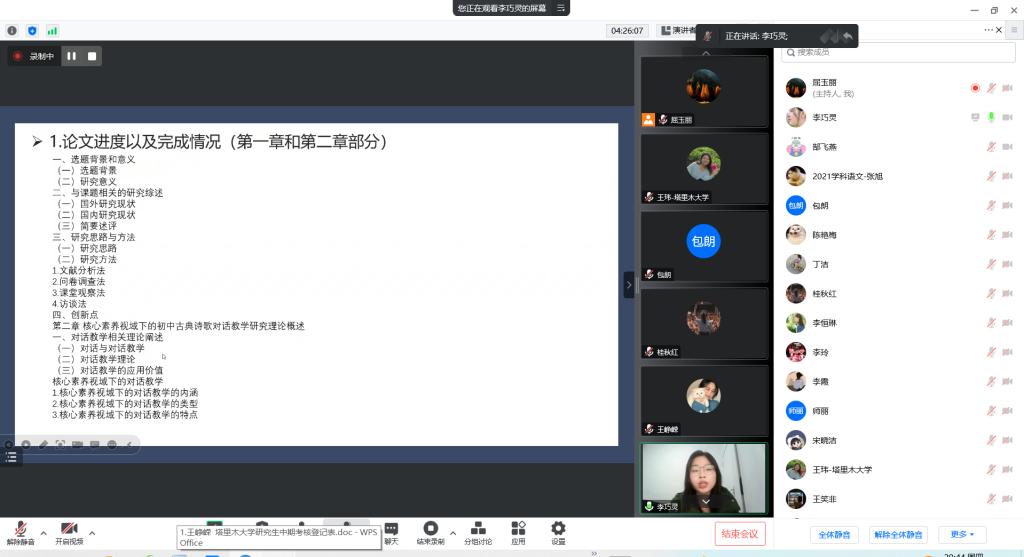Open breakout rooms (分组讨论)
Image resolution: width=1024 pixels, height=557 pixels.
pos(478,528)
